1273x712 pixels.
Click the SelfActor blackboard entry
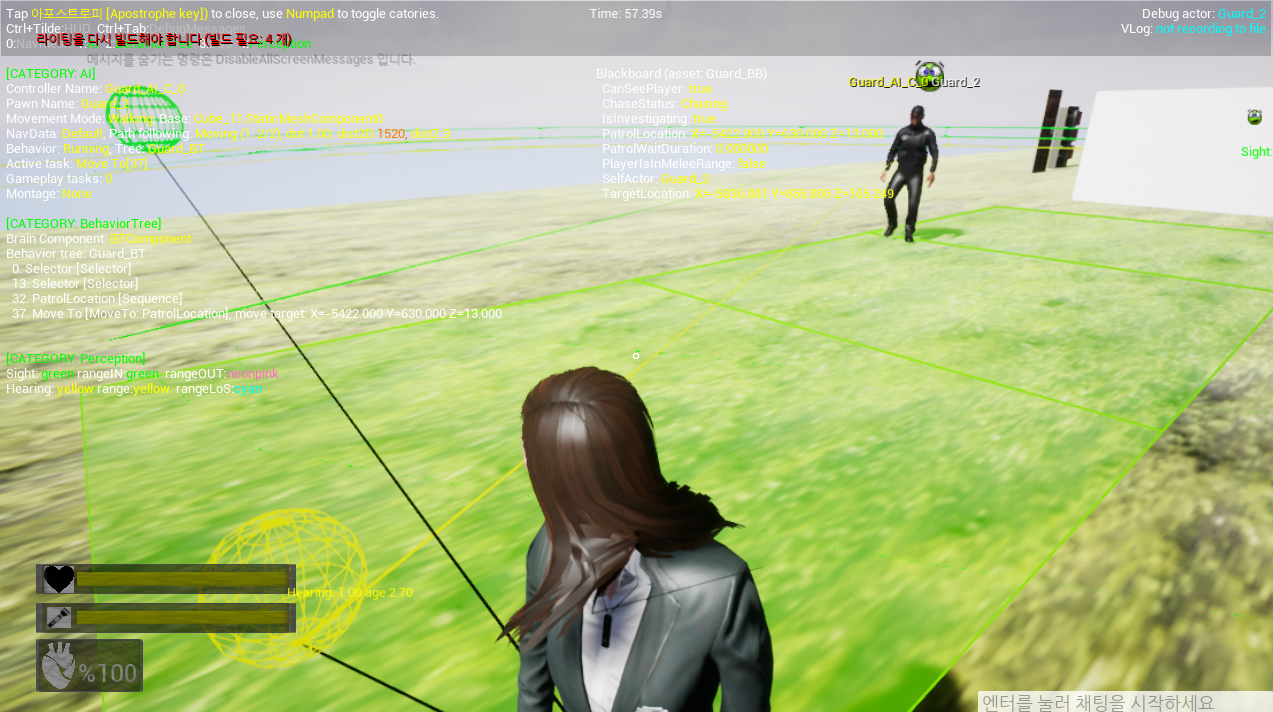pyautogui.click(x=656, y=179)
